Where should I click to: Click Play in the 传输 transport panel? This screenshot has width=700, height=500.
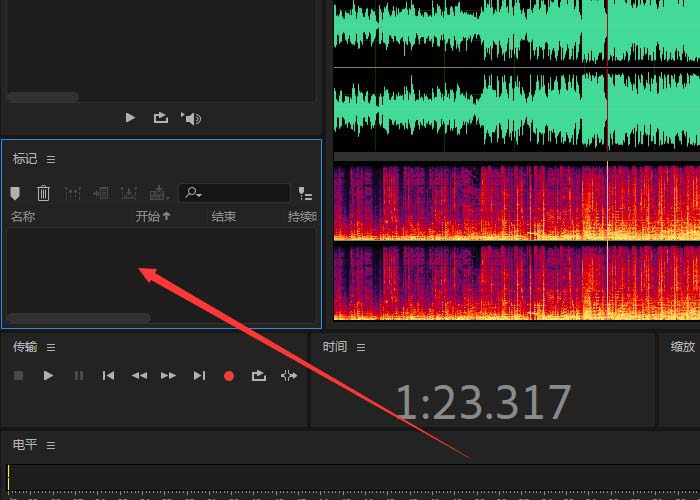coord(48,376)
